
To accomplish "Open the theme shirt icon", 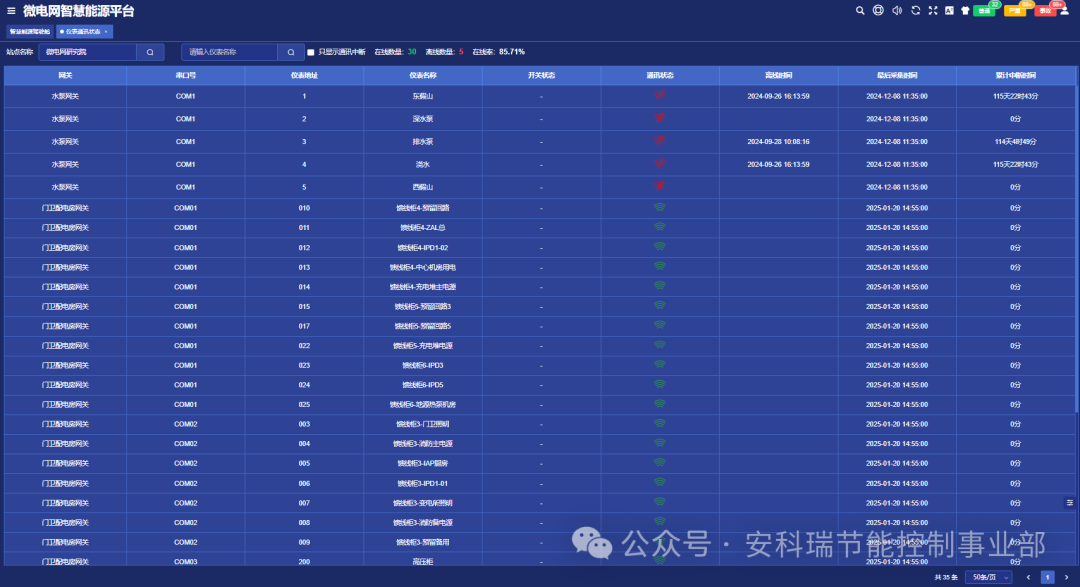I will (x=965, y=10).
